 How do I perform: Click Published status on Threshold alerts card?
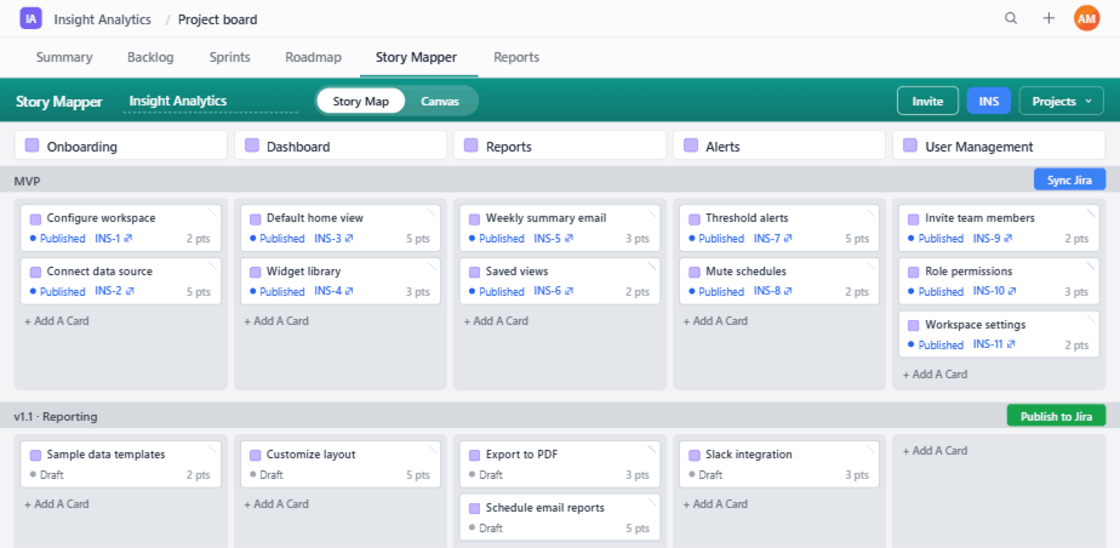[716, 239]
